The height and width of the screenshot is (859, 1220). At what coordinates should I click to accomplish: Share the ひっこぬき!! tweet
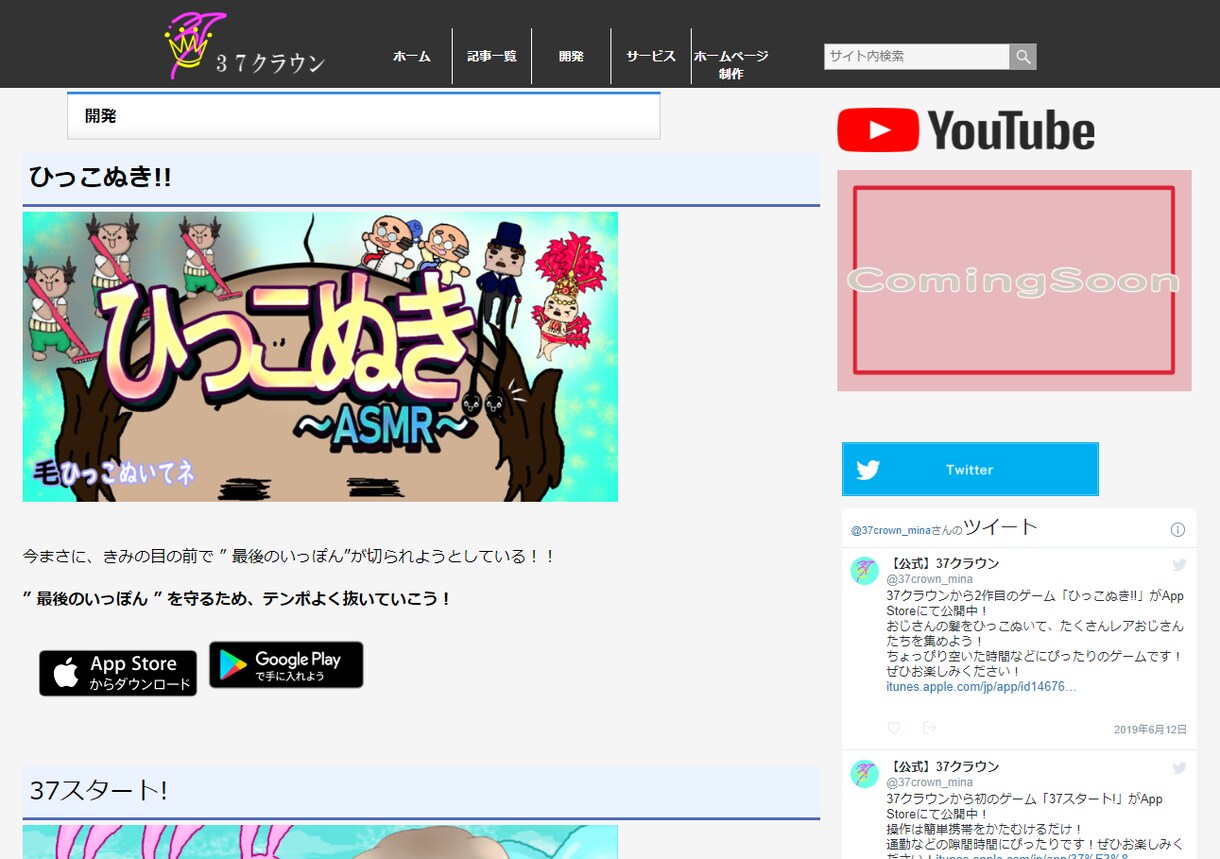tap(929, 728)
